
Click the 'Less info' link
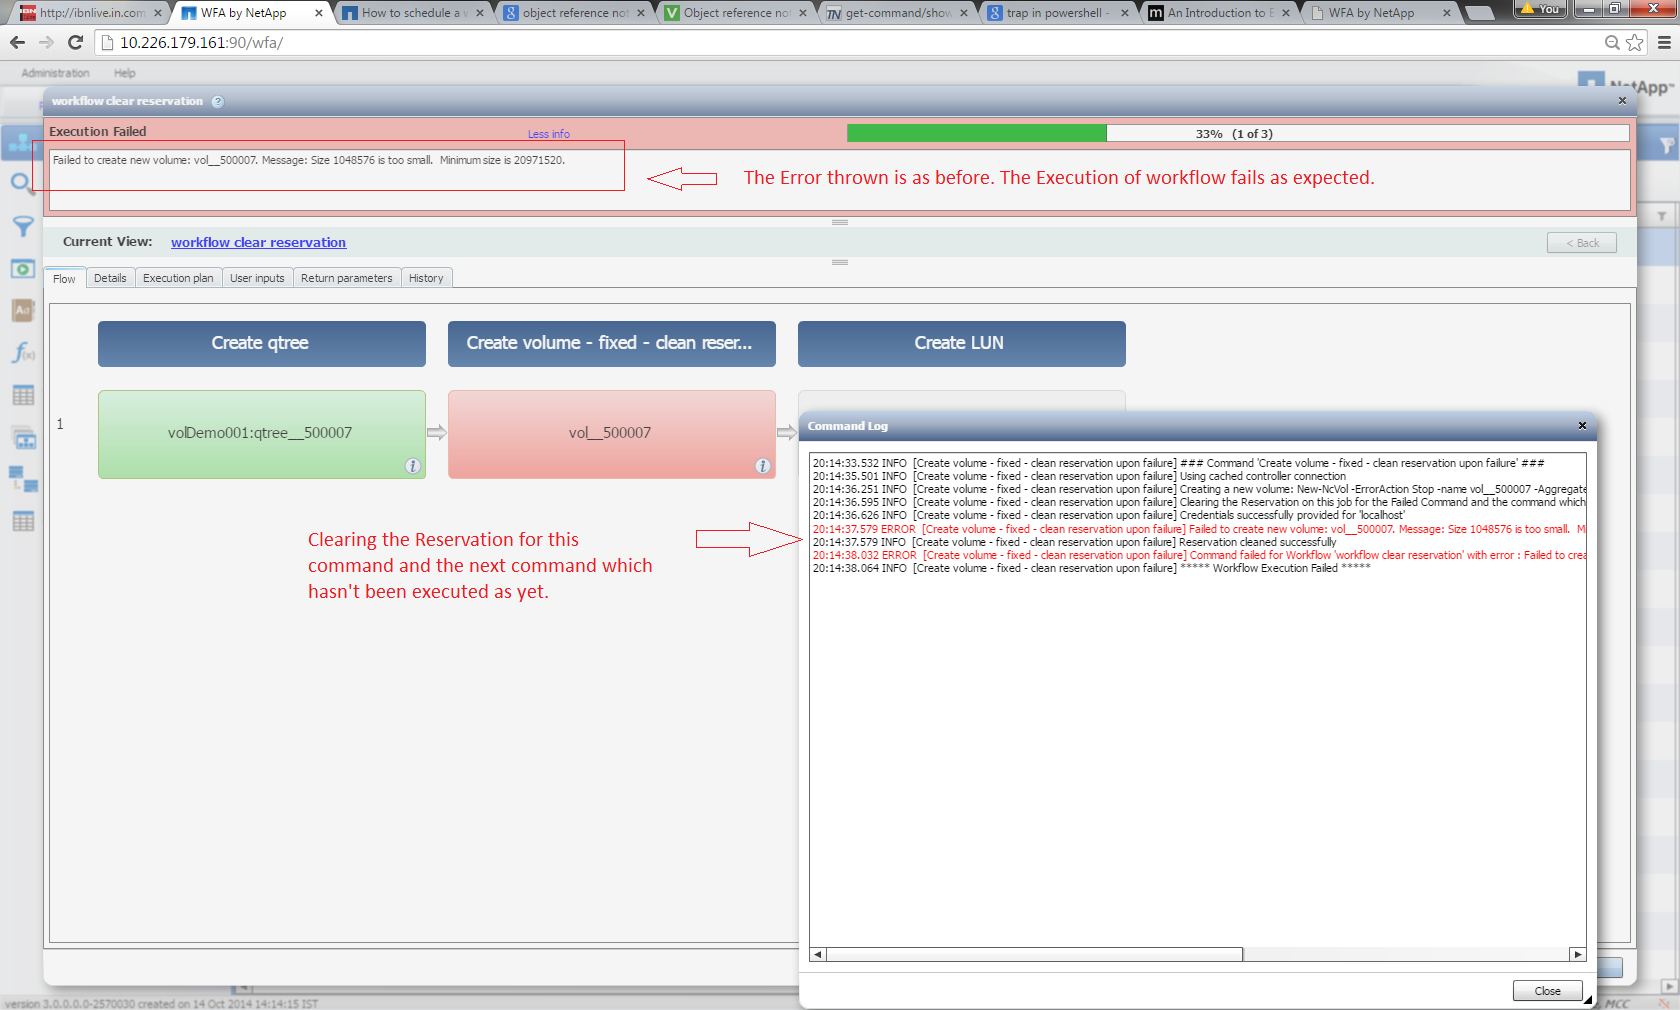(x=549, y=134)
